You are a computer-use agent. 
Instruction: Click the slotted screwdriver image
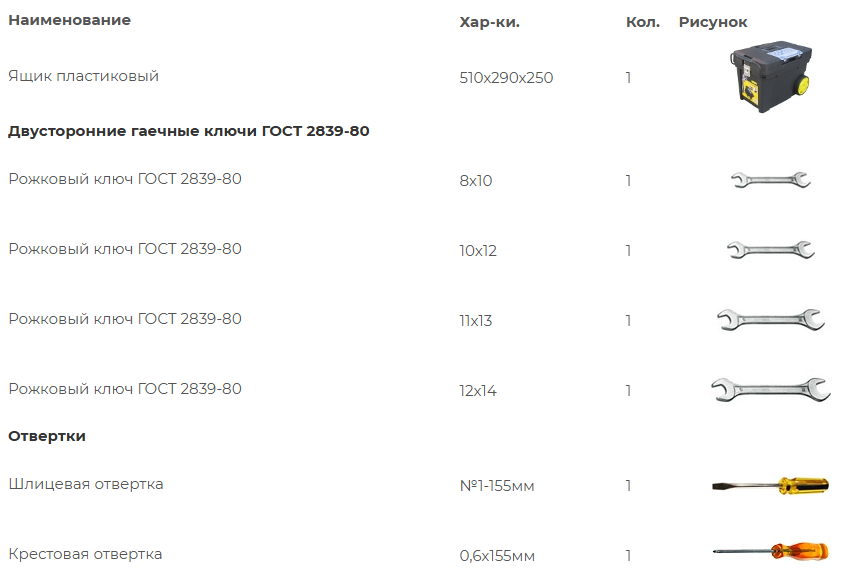[770, 486]
